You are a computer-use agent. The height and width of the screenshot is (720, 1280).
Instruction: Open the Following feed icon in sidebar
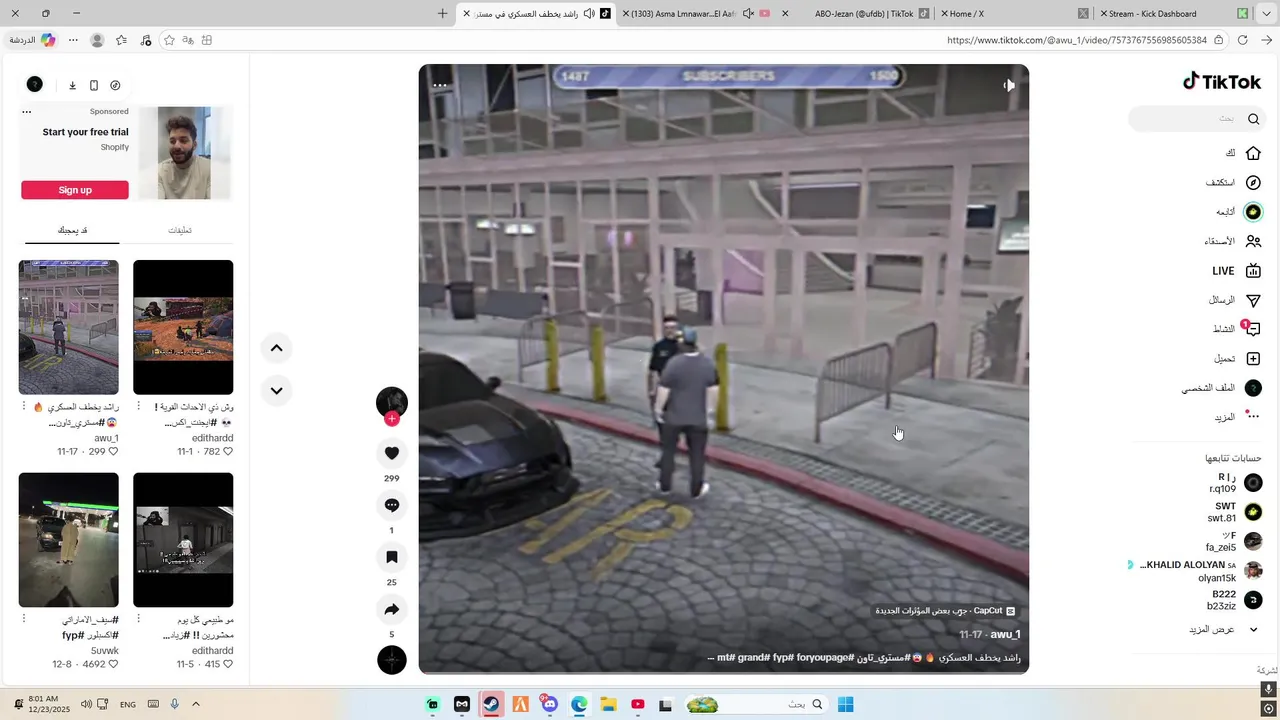(x=1253, y=212)
